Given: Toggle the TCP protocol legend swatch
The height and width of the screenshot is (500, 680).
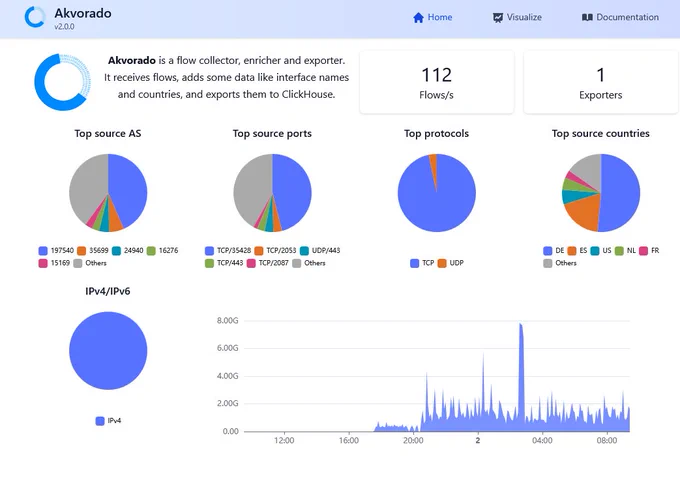Looking at the screenshot, I should point(414,263).
